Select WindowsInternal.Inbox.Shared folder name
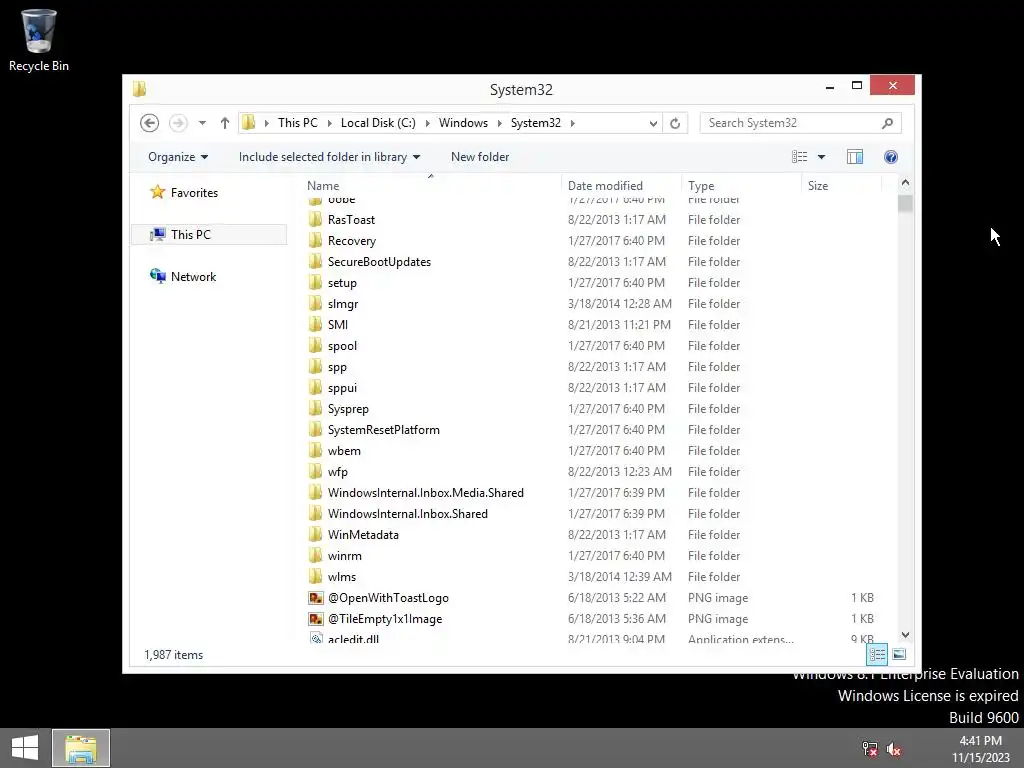 [x=408, y=513]
